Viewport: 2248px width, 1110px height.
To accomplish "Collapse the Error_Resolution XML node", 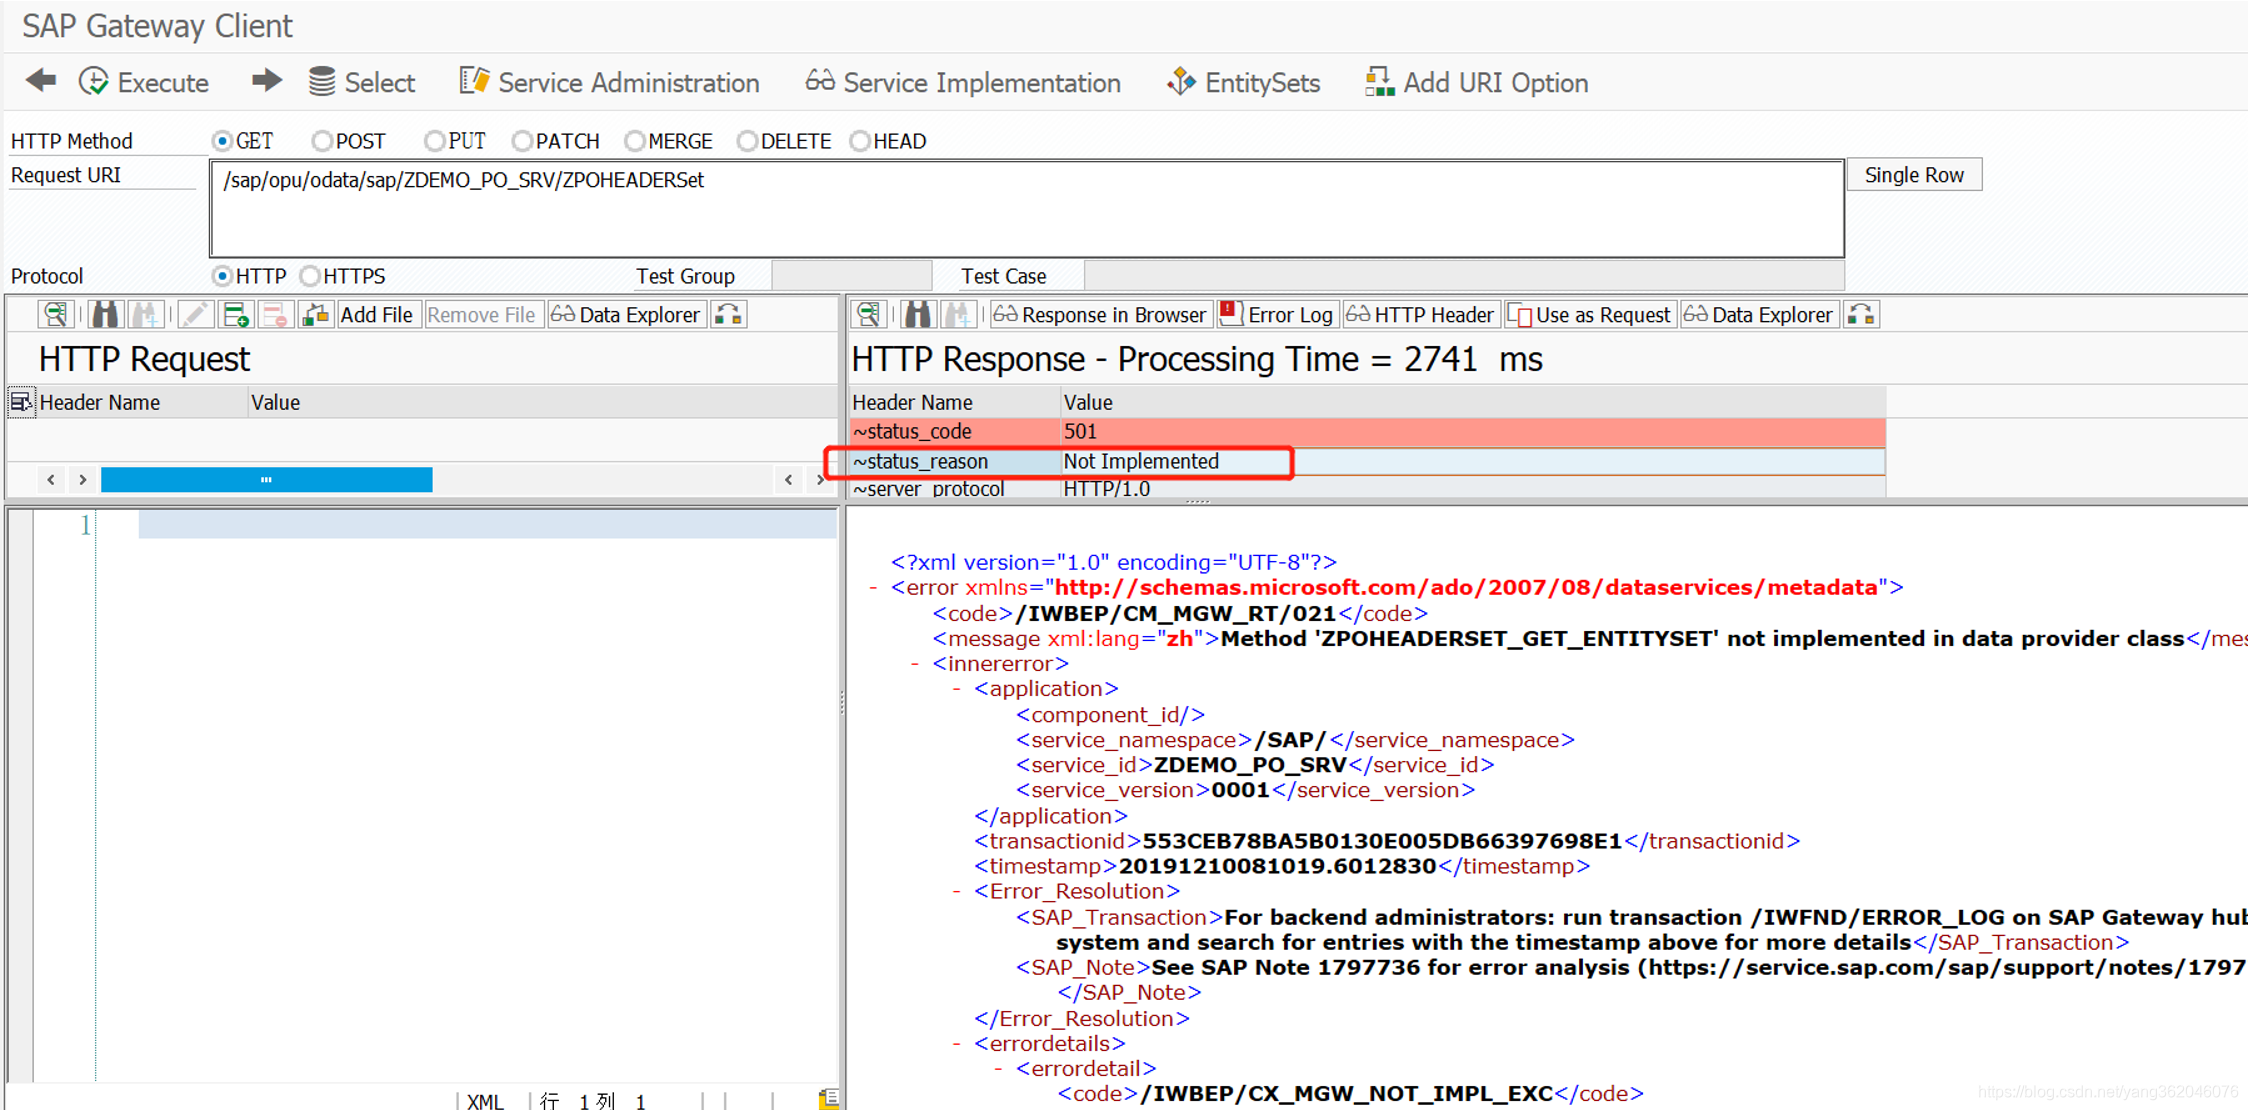I will (x=956, y=891).
